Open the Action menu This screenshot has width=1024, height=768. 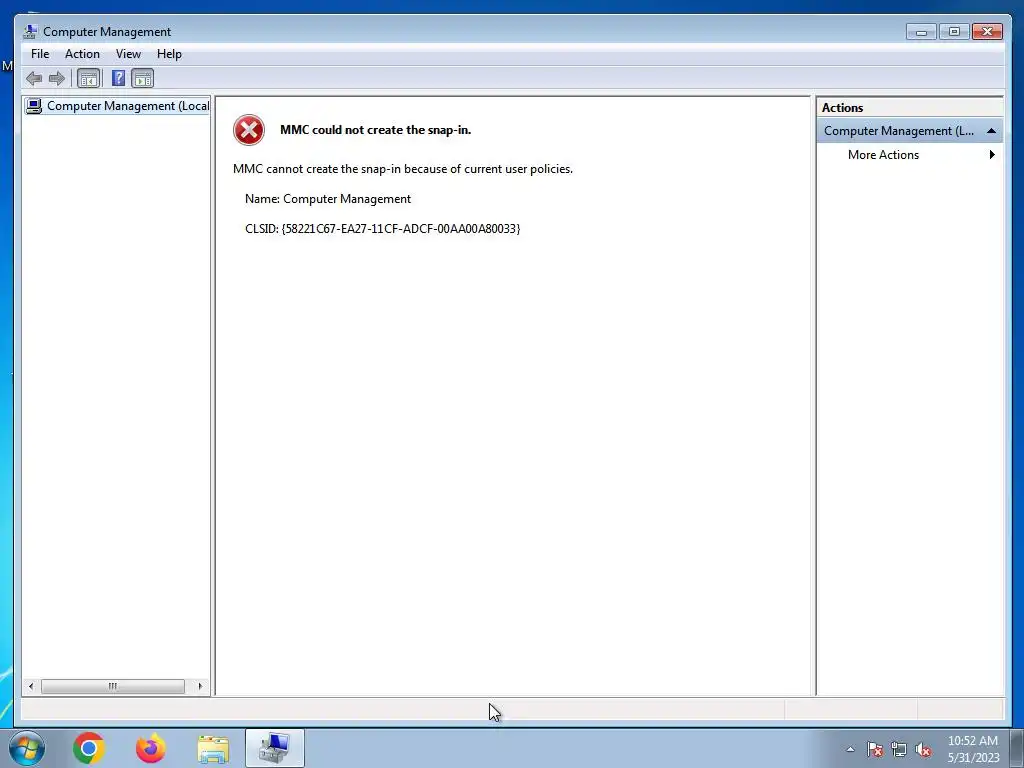[82, 54]
